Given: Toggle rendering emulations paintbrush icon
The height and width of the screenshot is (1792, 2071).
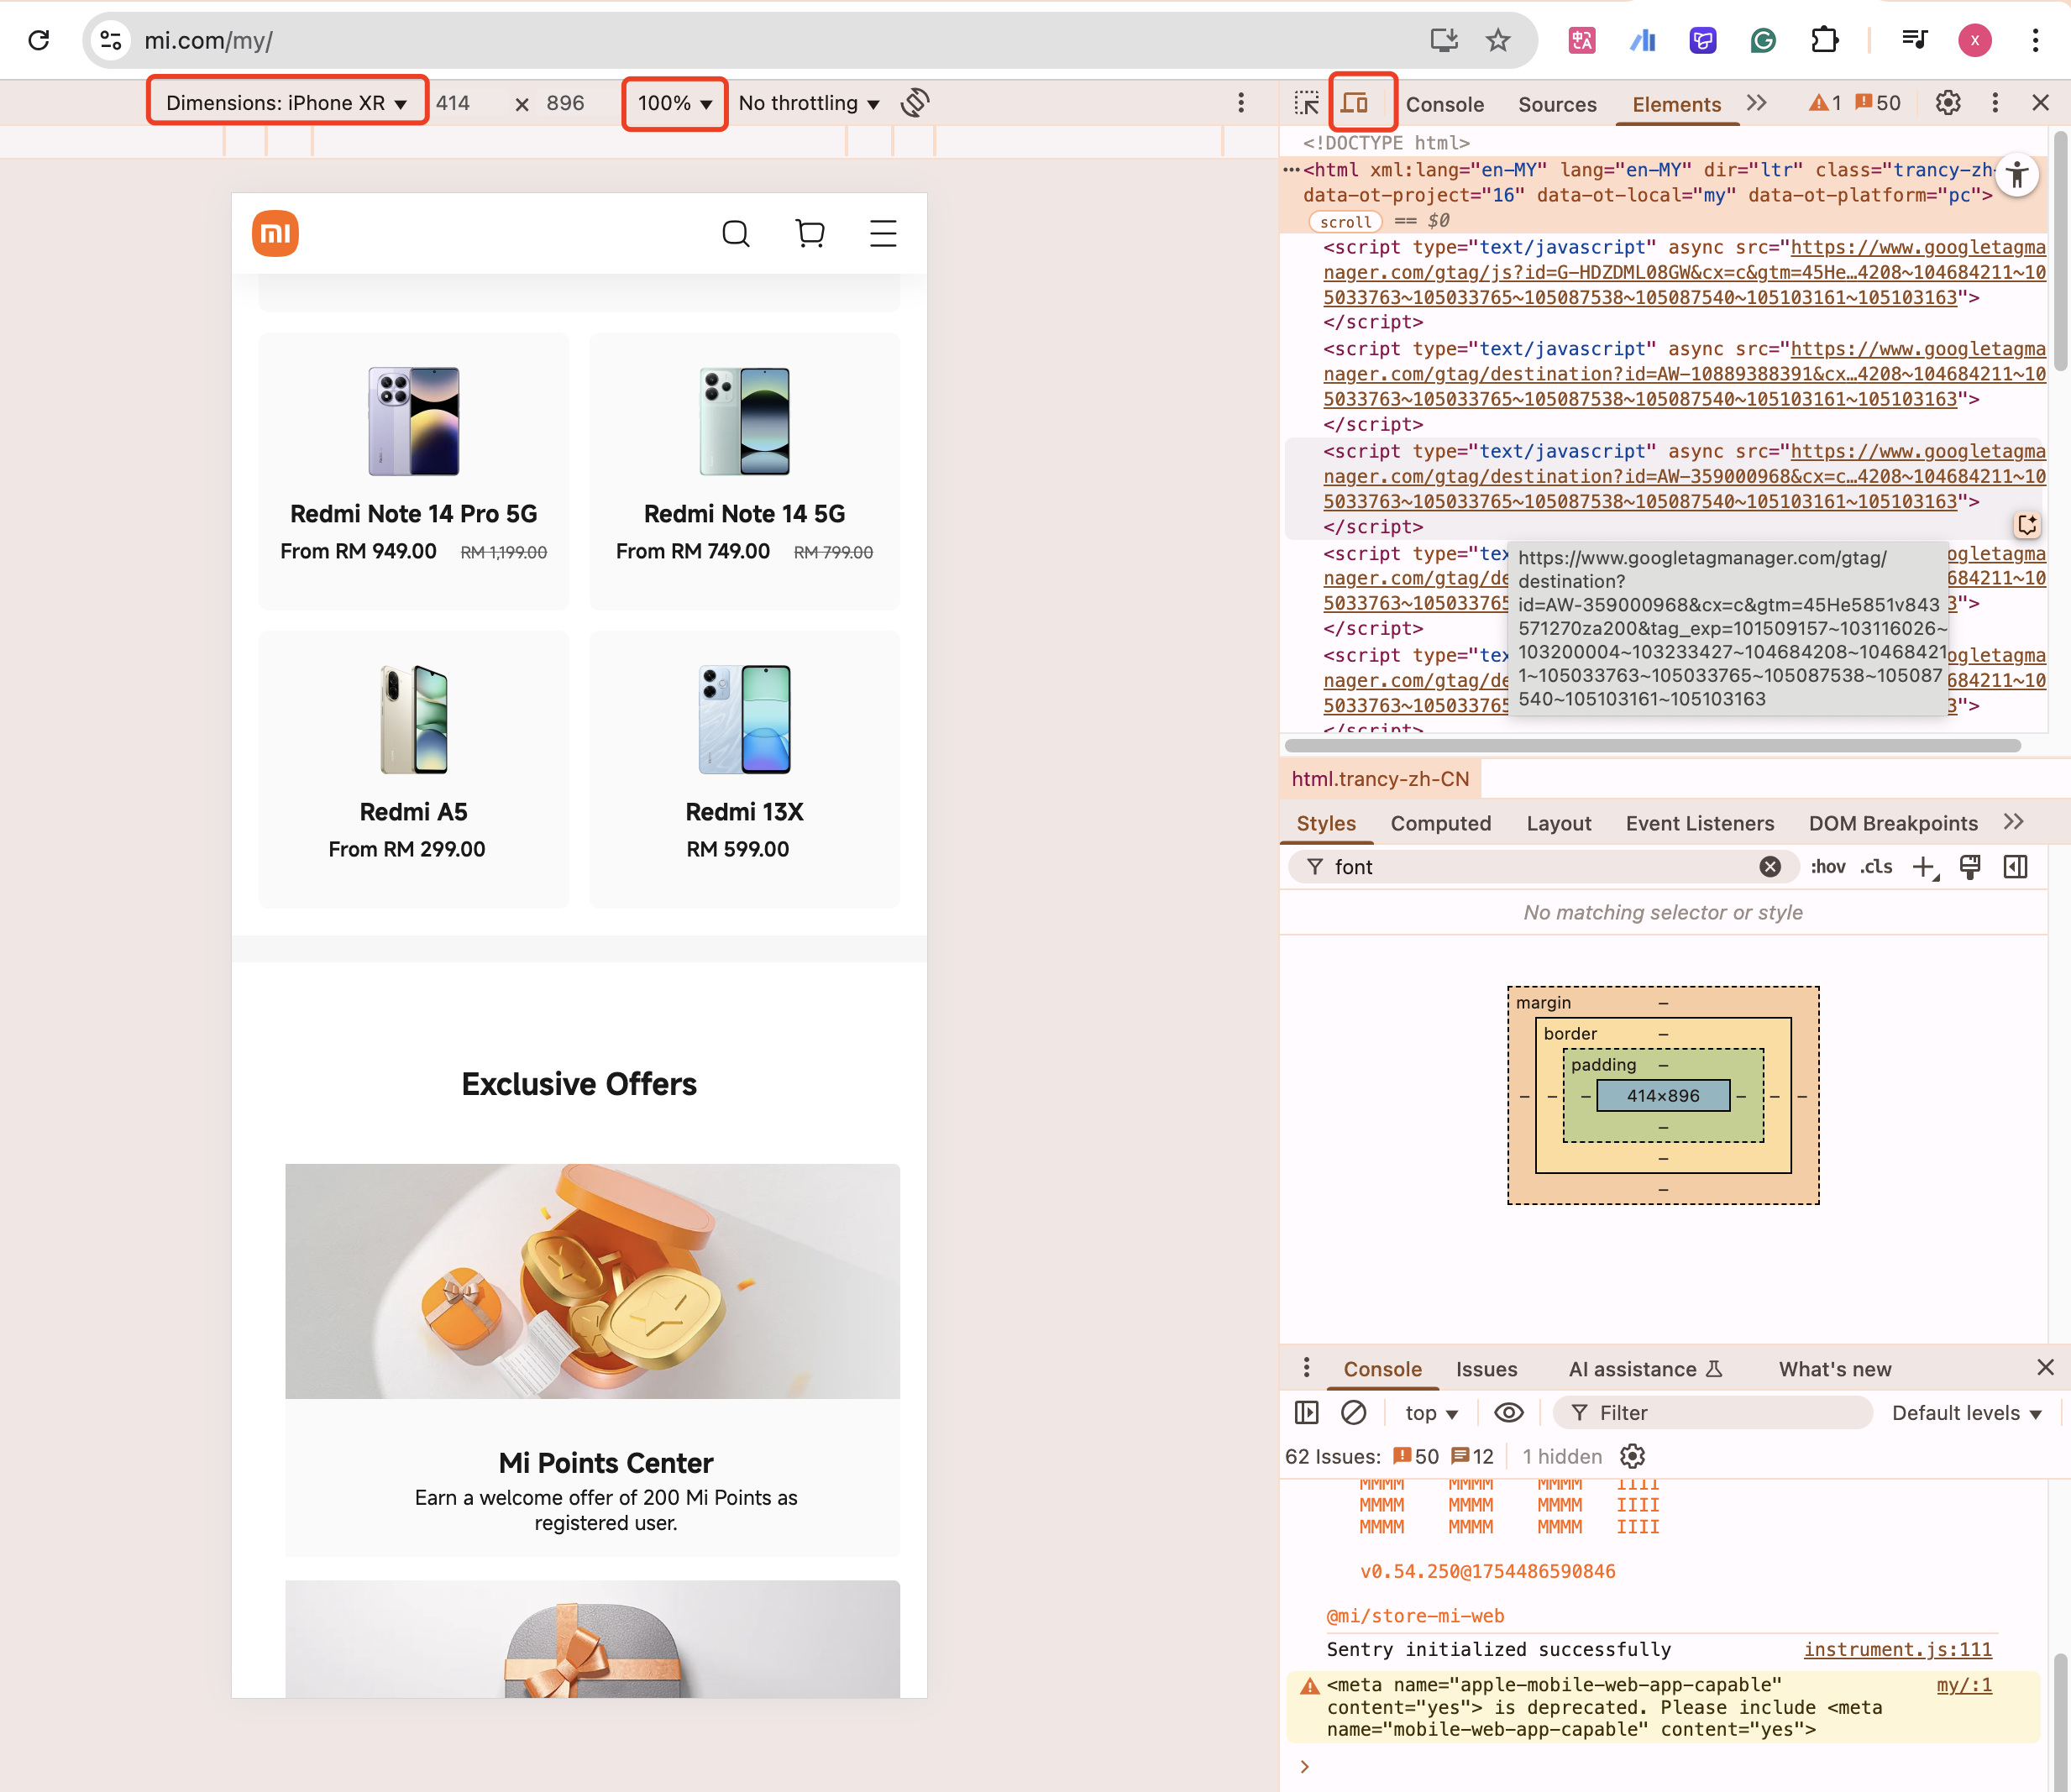Looking at the screenshot, I should pyautogui.click(x=1970, y=867).
